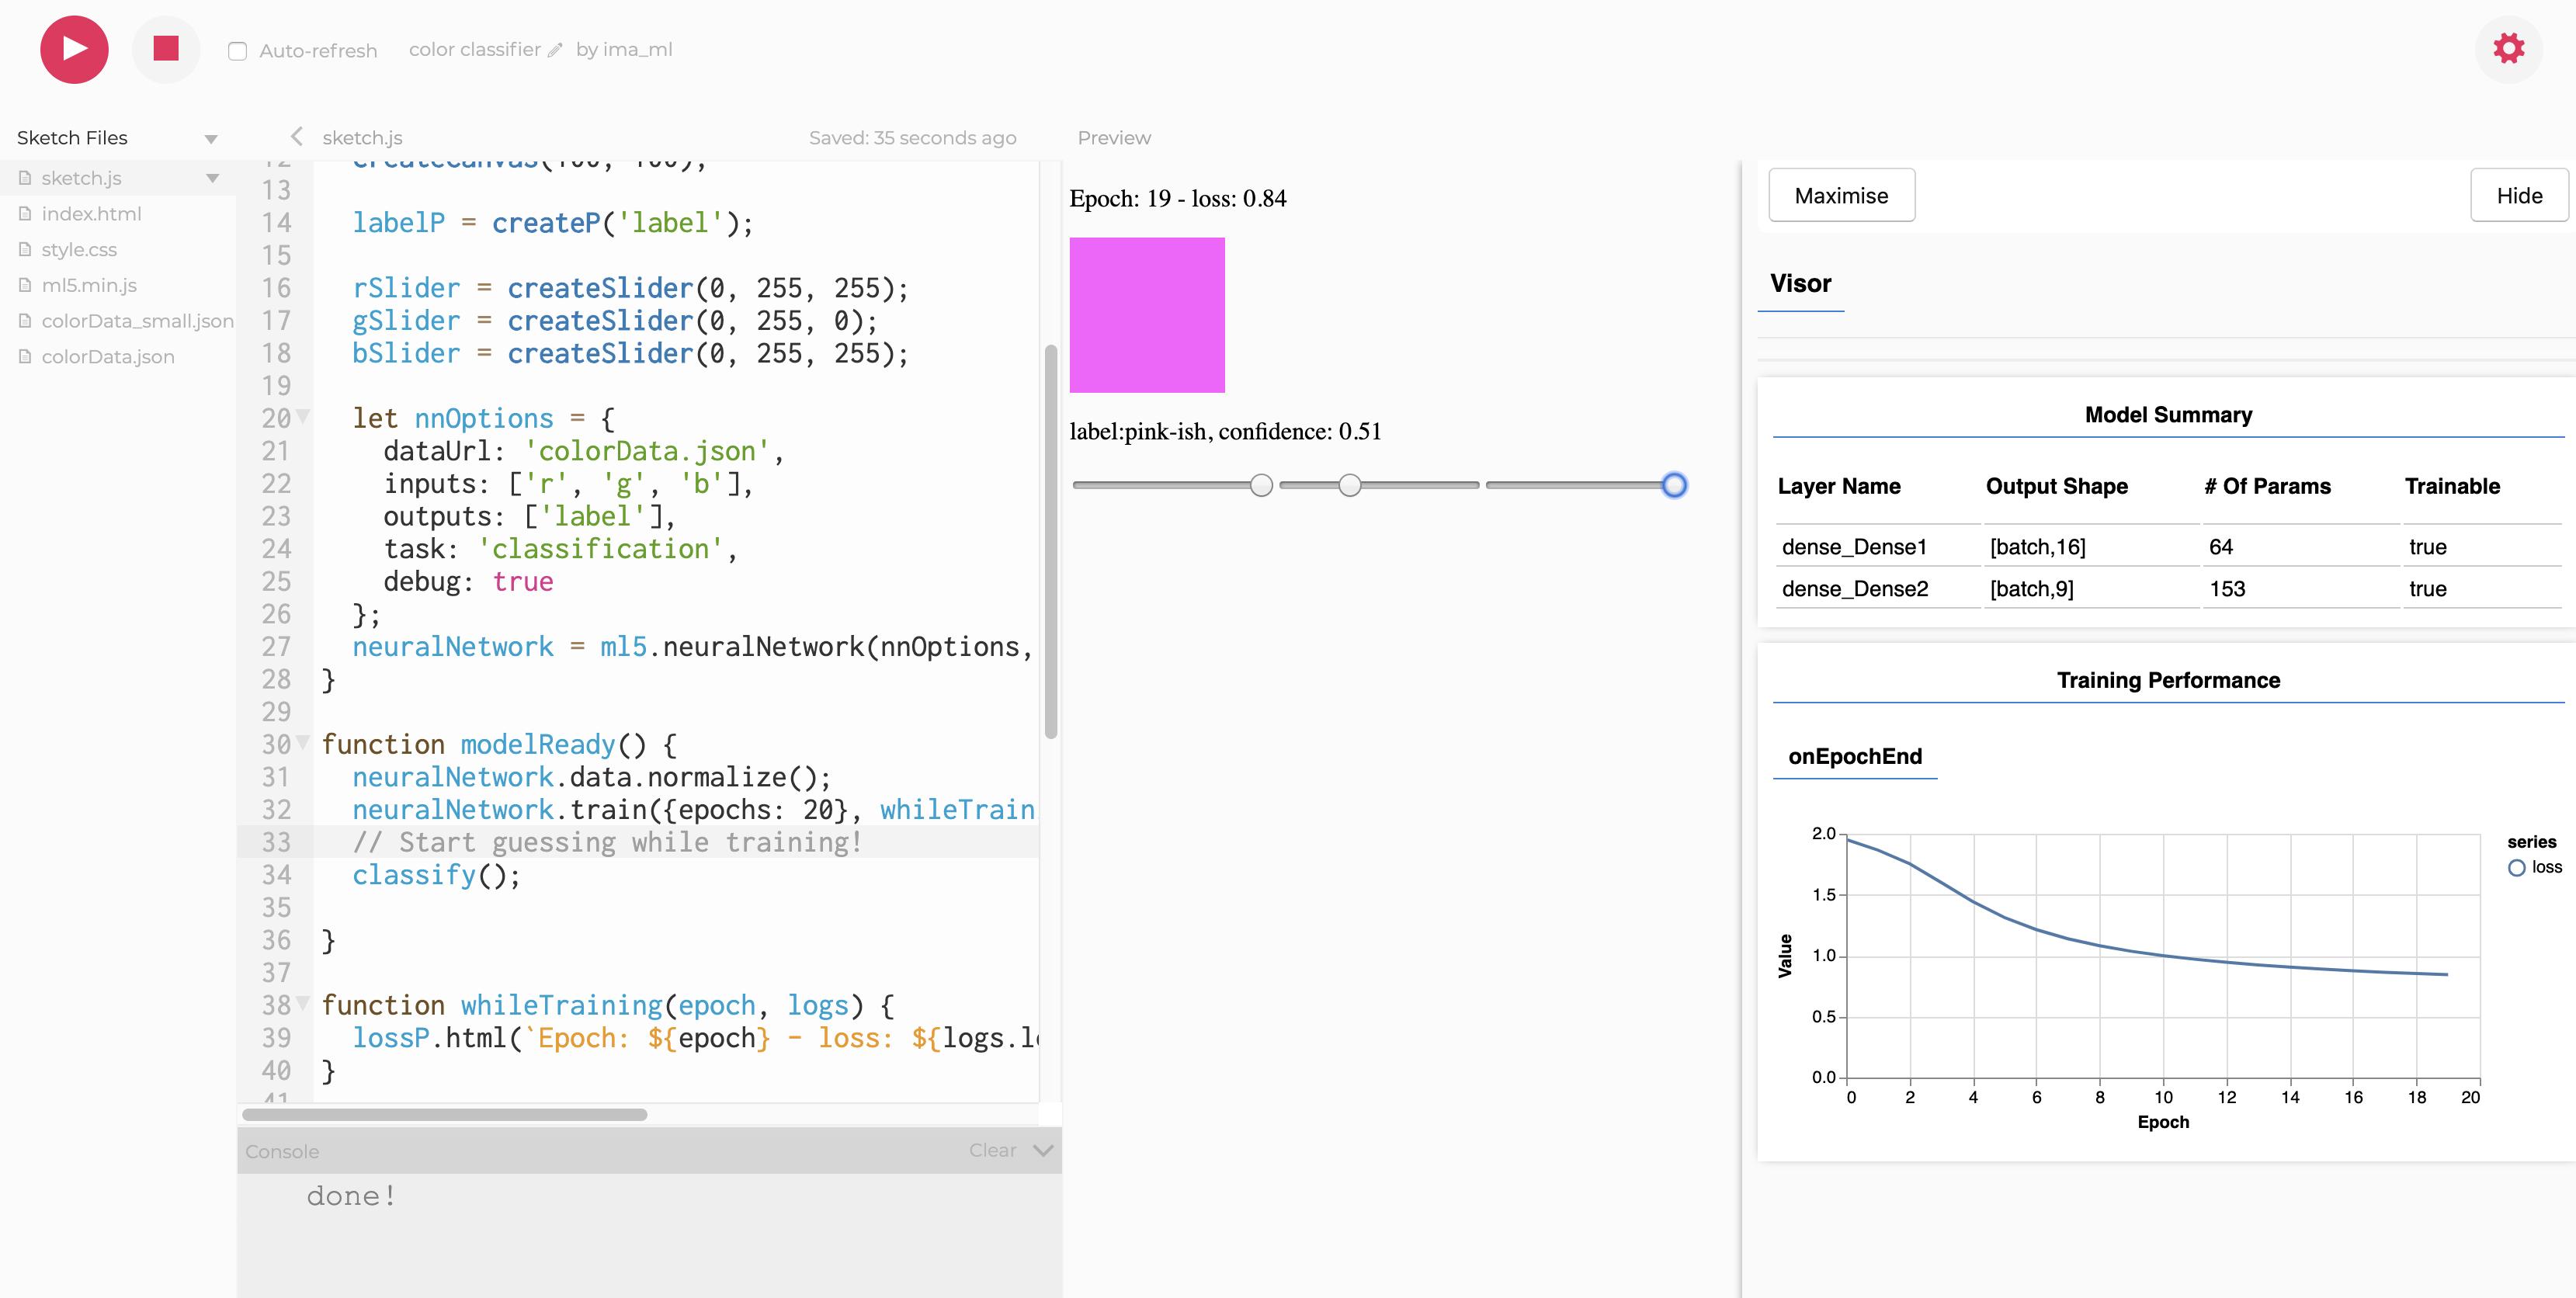Click the color classifier sketch title
2576x1298 pixels.
click(x=474, y=49)
